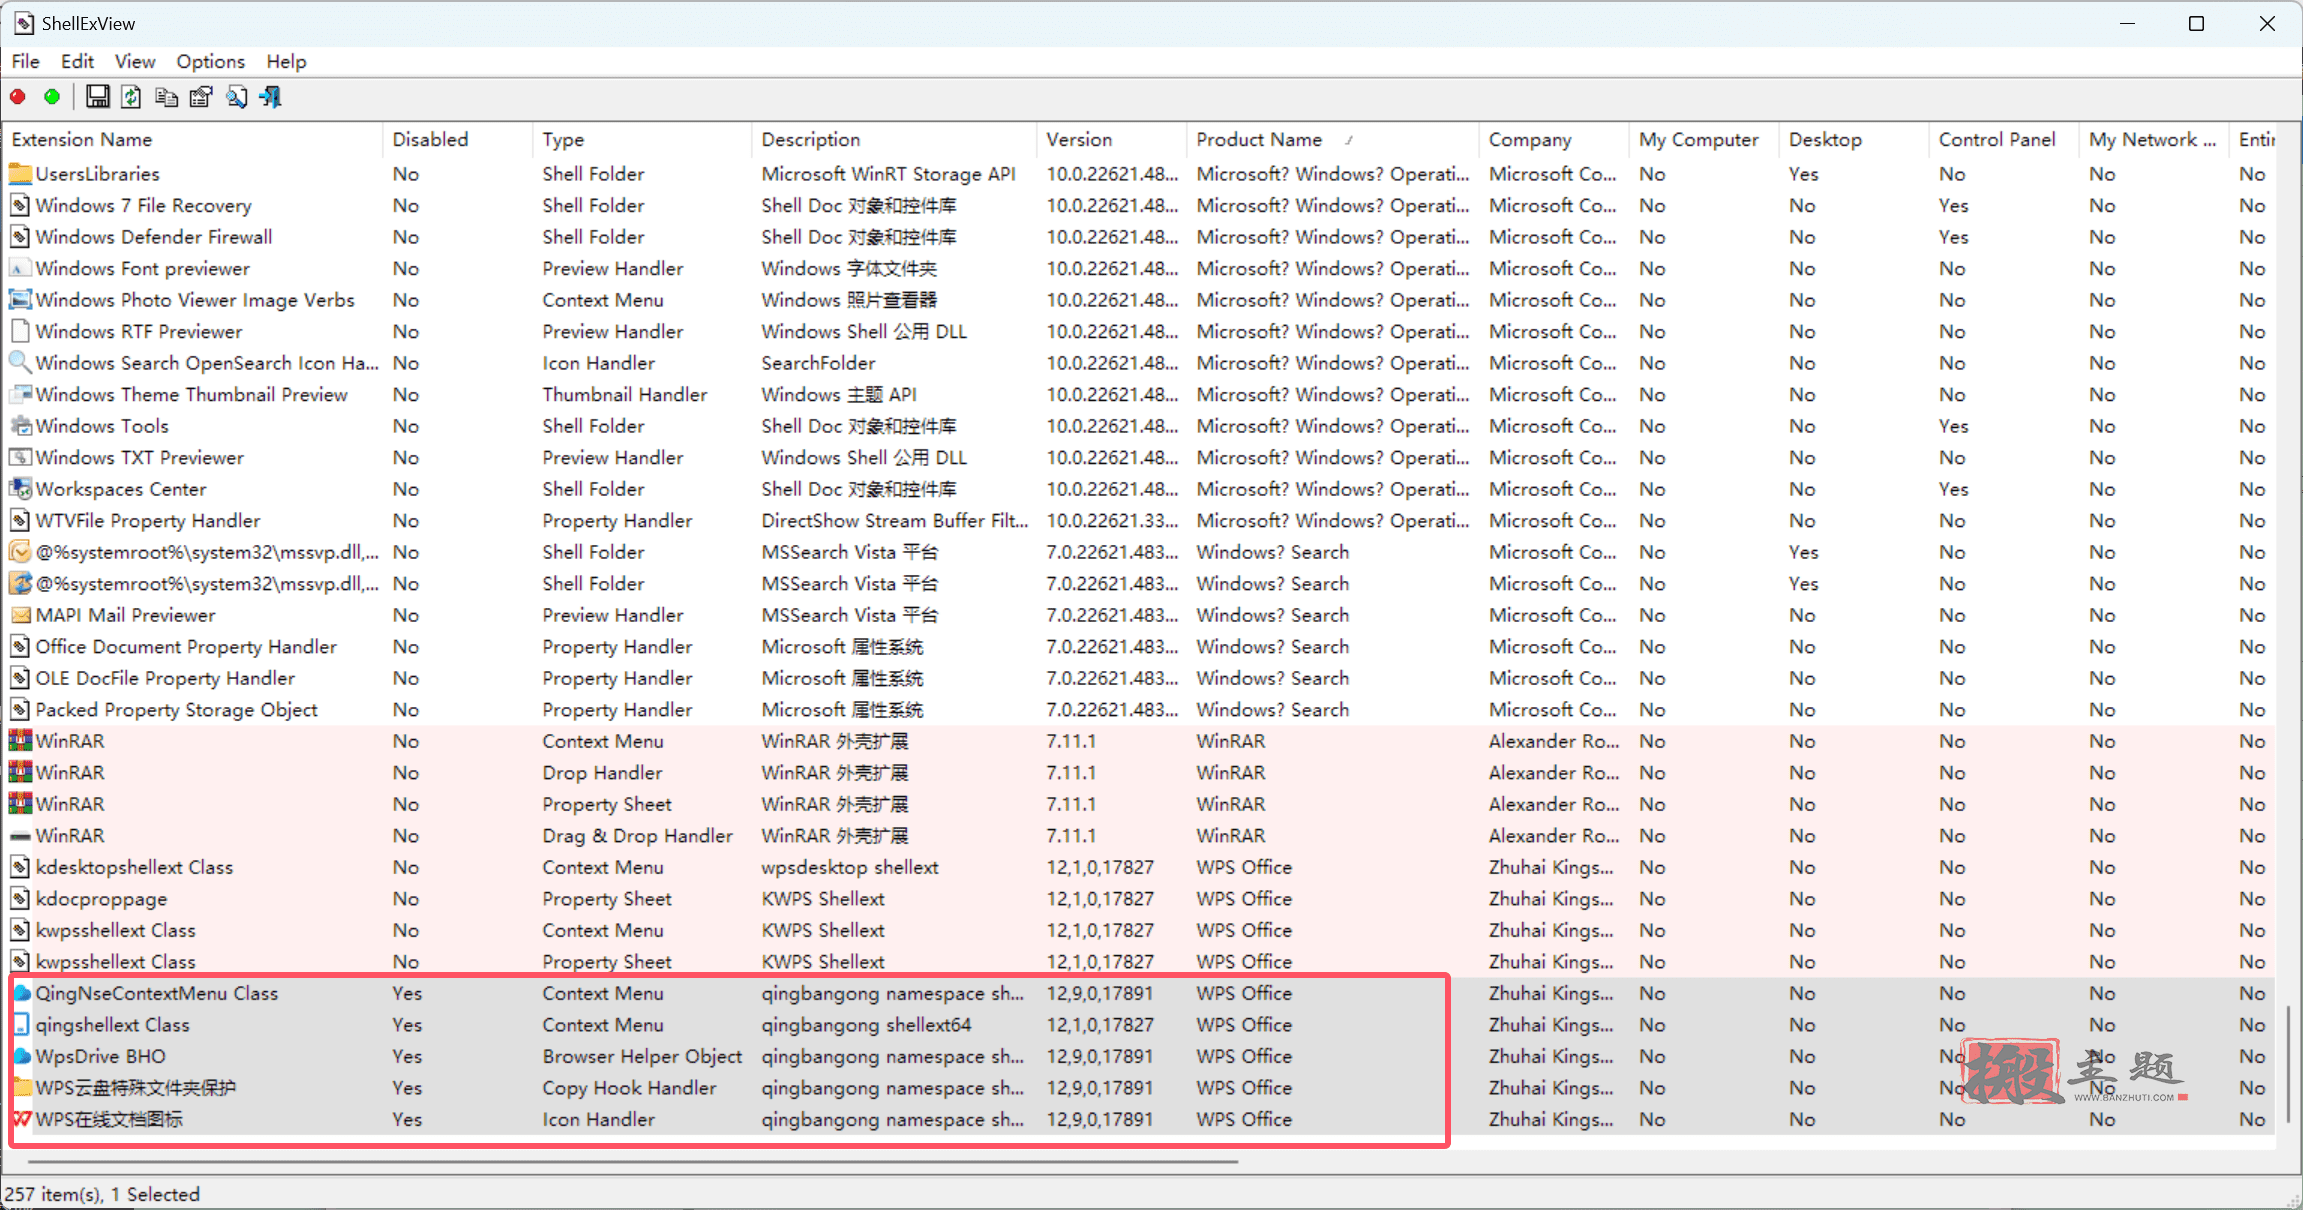Click the green Enable Selected Items icon
Screen dimensions: 2303x1210
[x=52, y=97]
